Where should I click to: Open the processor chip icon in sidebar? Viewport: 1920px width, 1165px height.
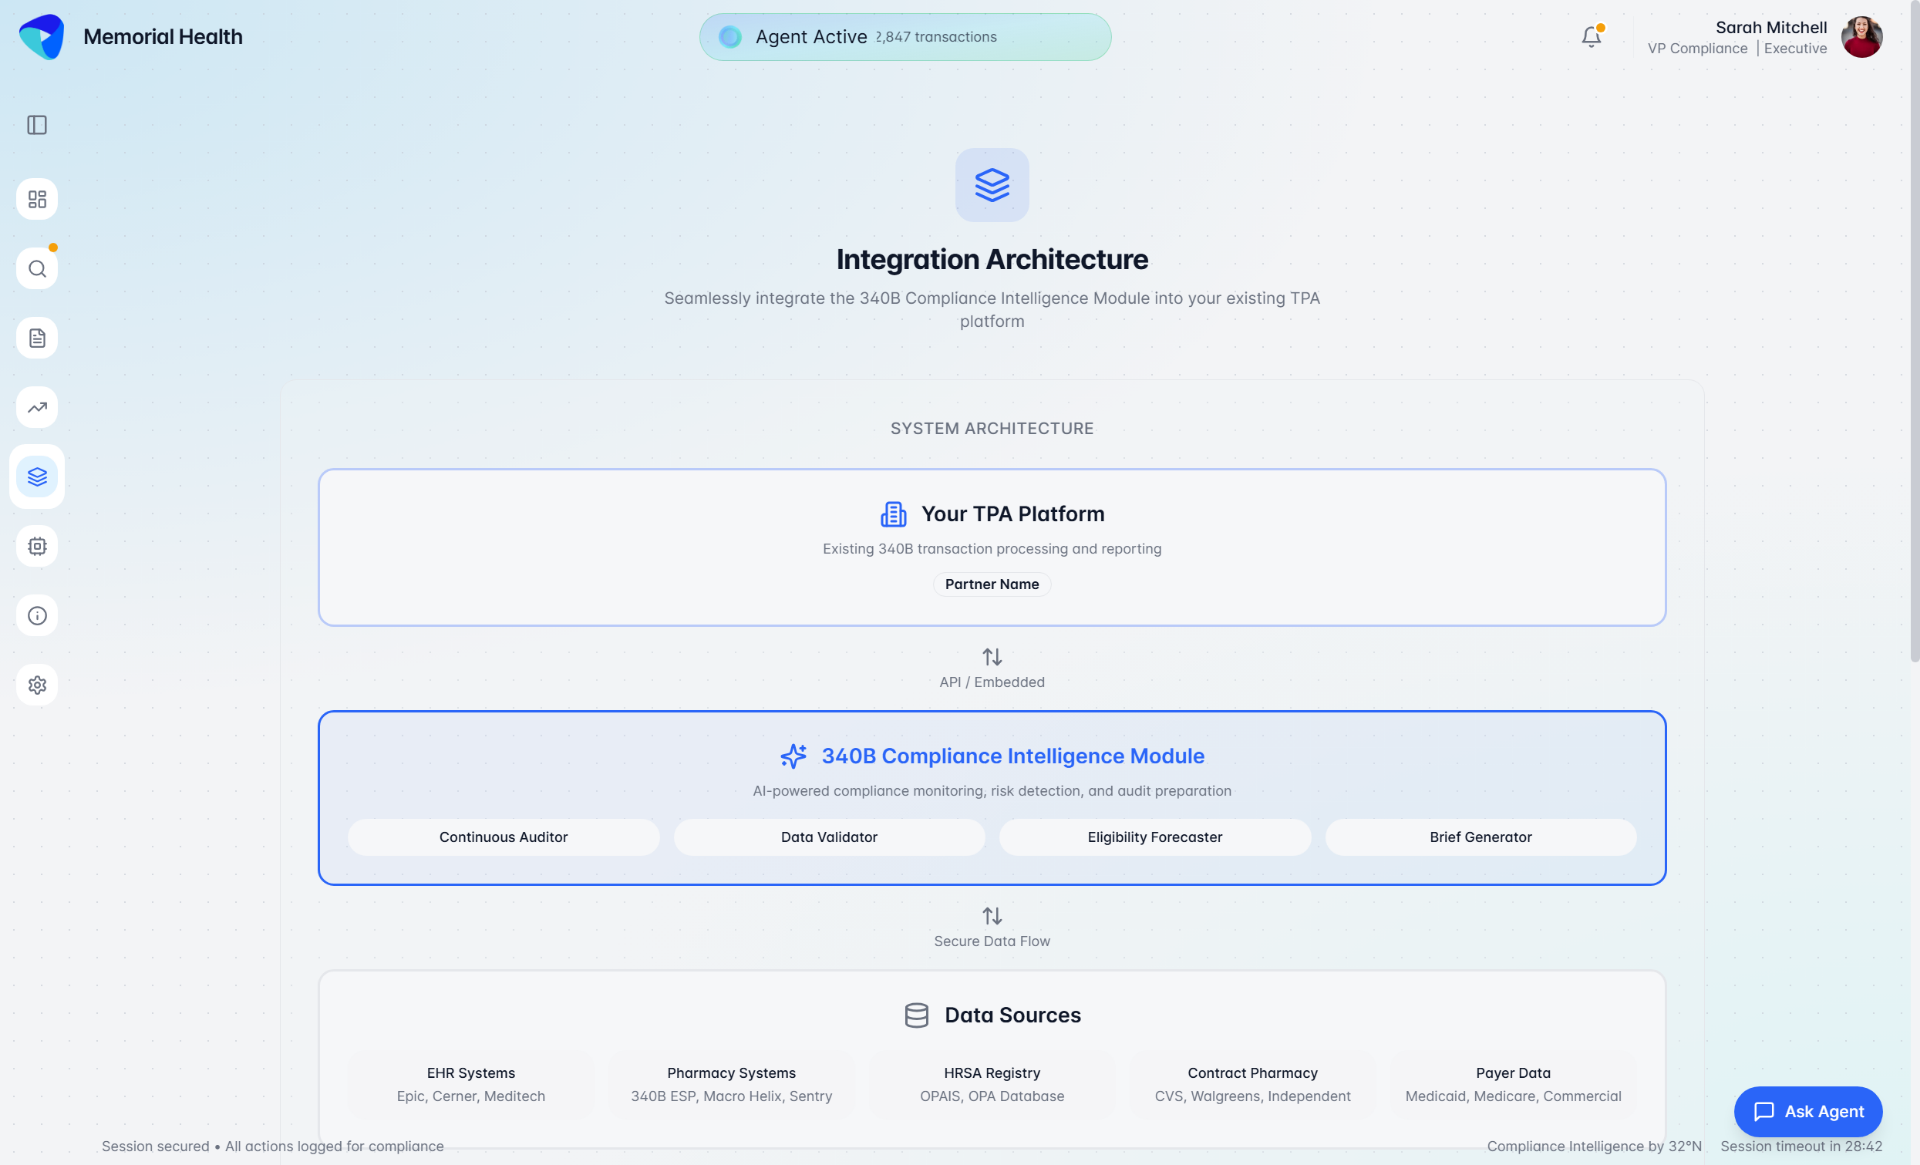pos(37,546)
